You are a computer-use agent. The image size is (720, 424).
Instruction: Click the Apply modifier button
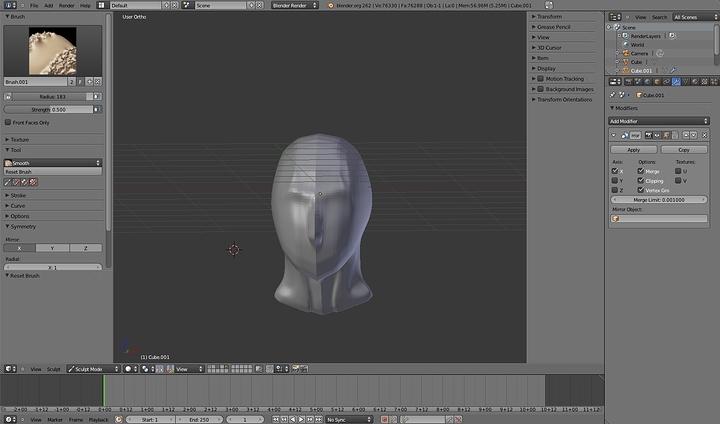point(633,149)
